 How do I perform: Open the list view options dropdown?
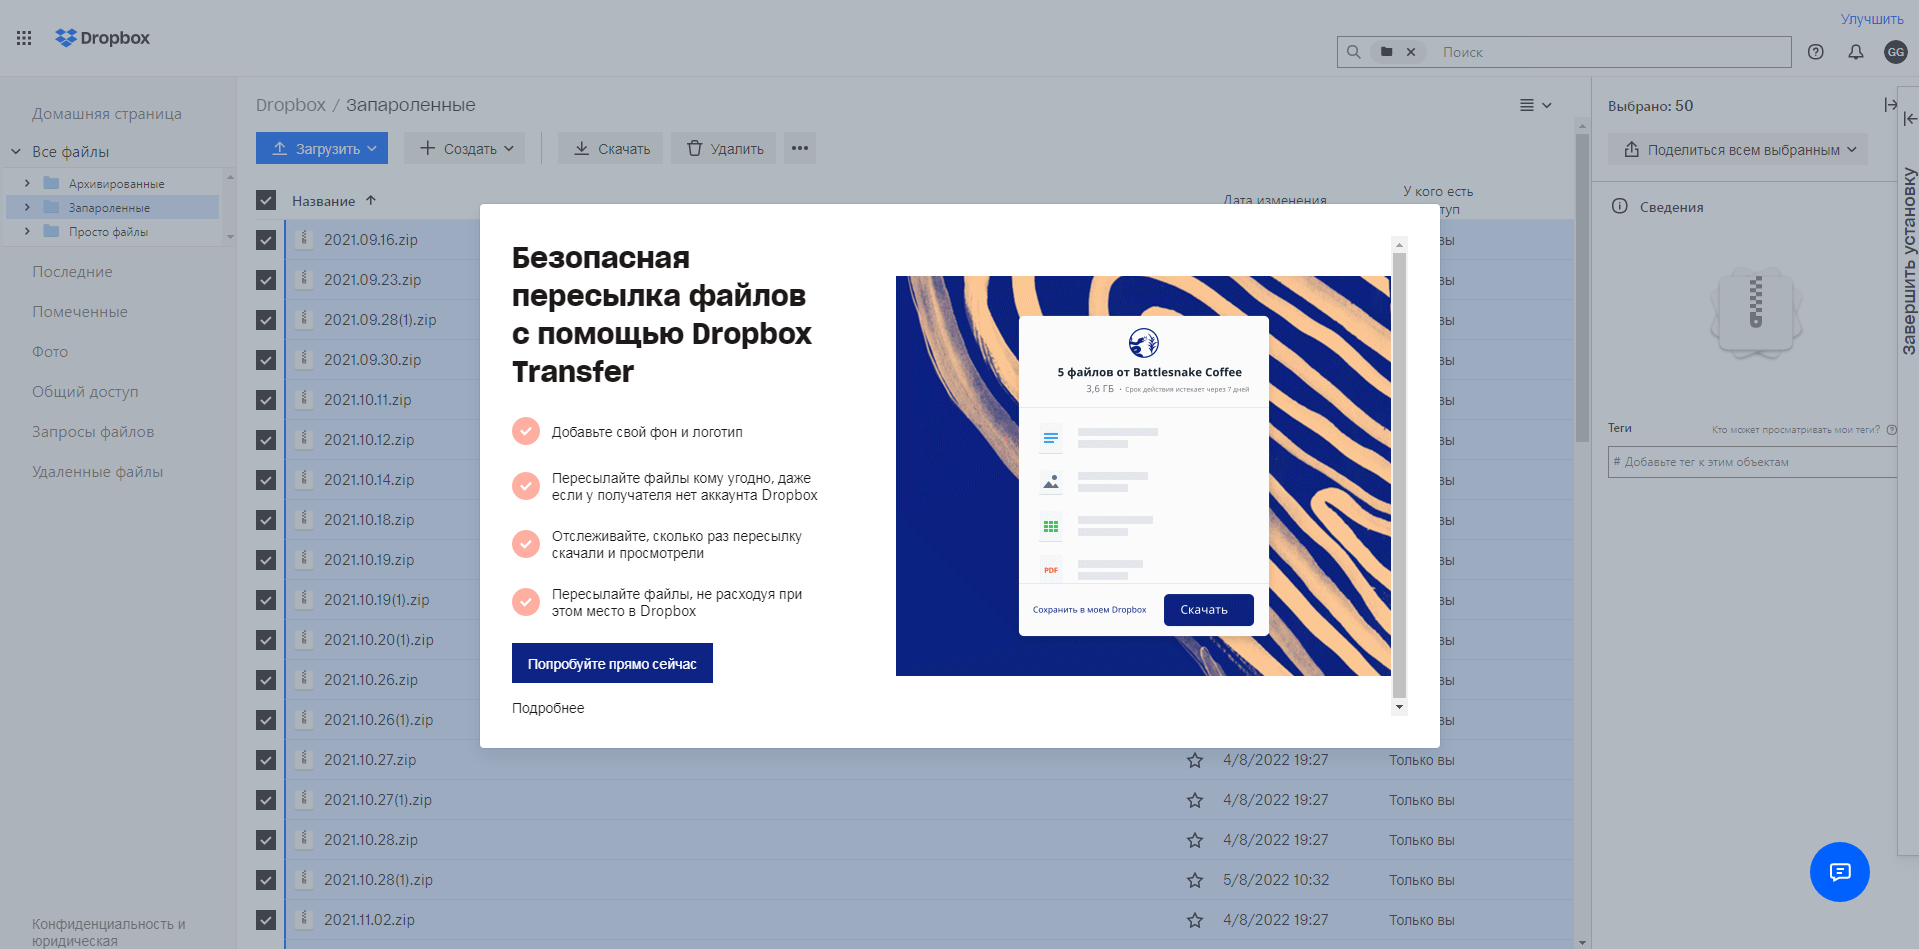[1535, 105]
